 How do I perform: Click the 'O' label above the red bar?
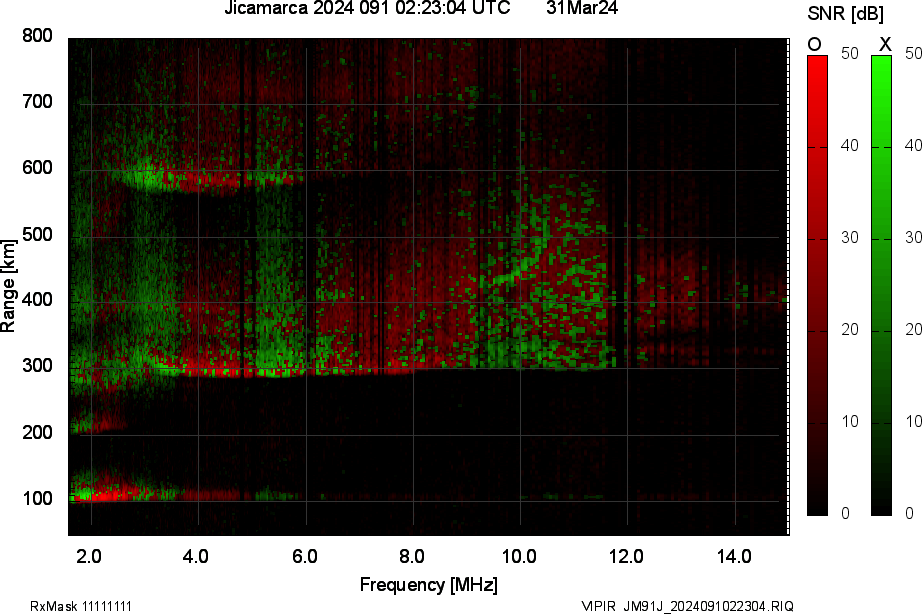815,44
